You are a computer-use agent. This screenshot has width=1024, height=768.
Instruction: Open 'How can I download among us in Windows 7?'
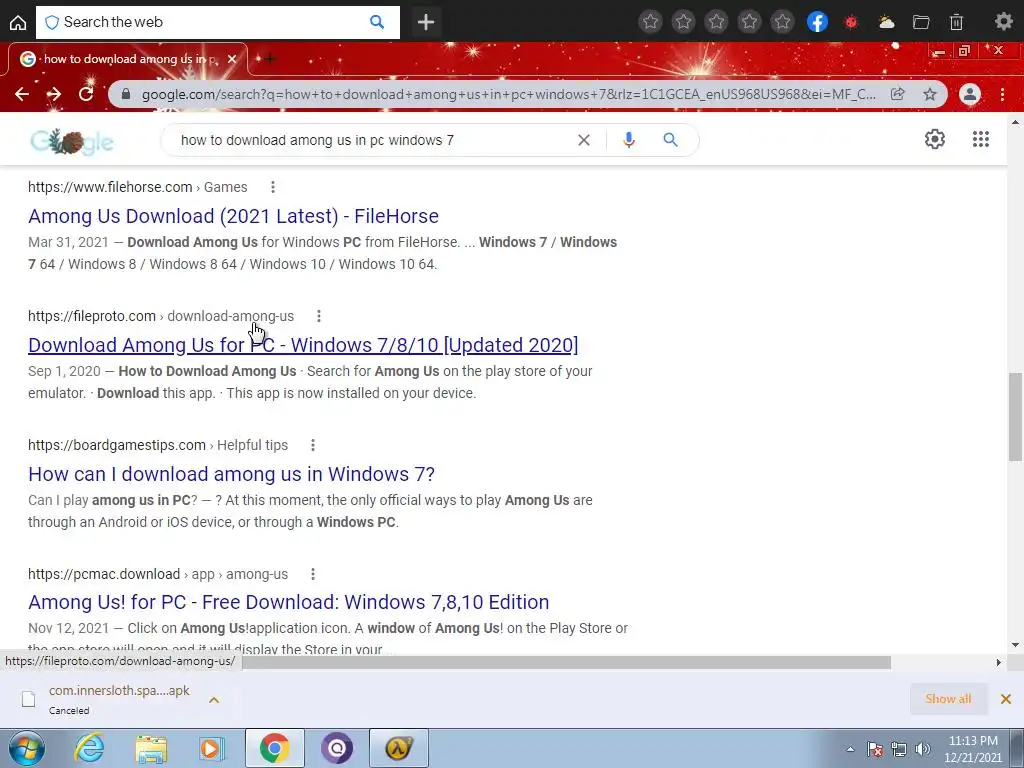[231, 474]
